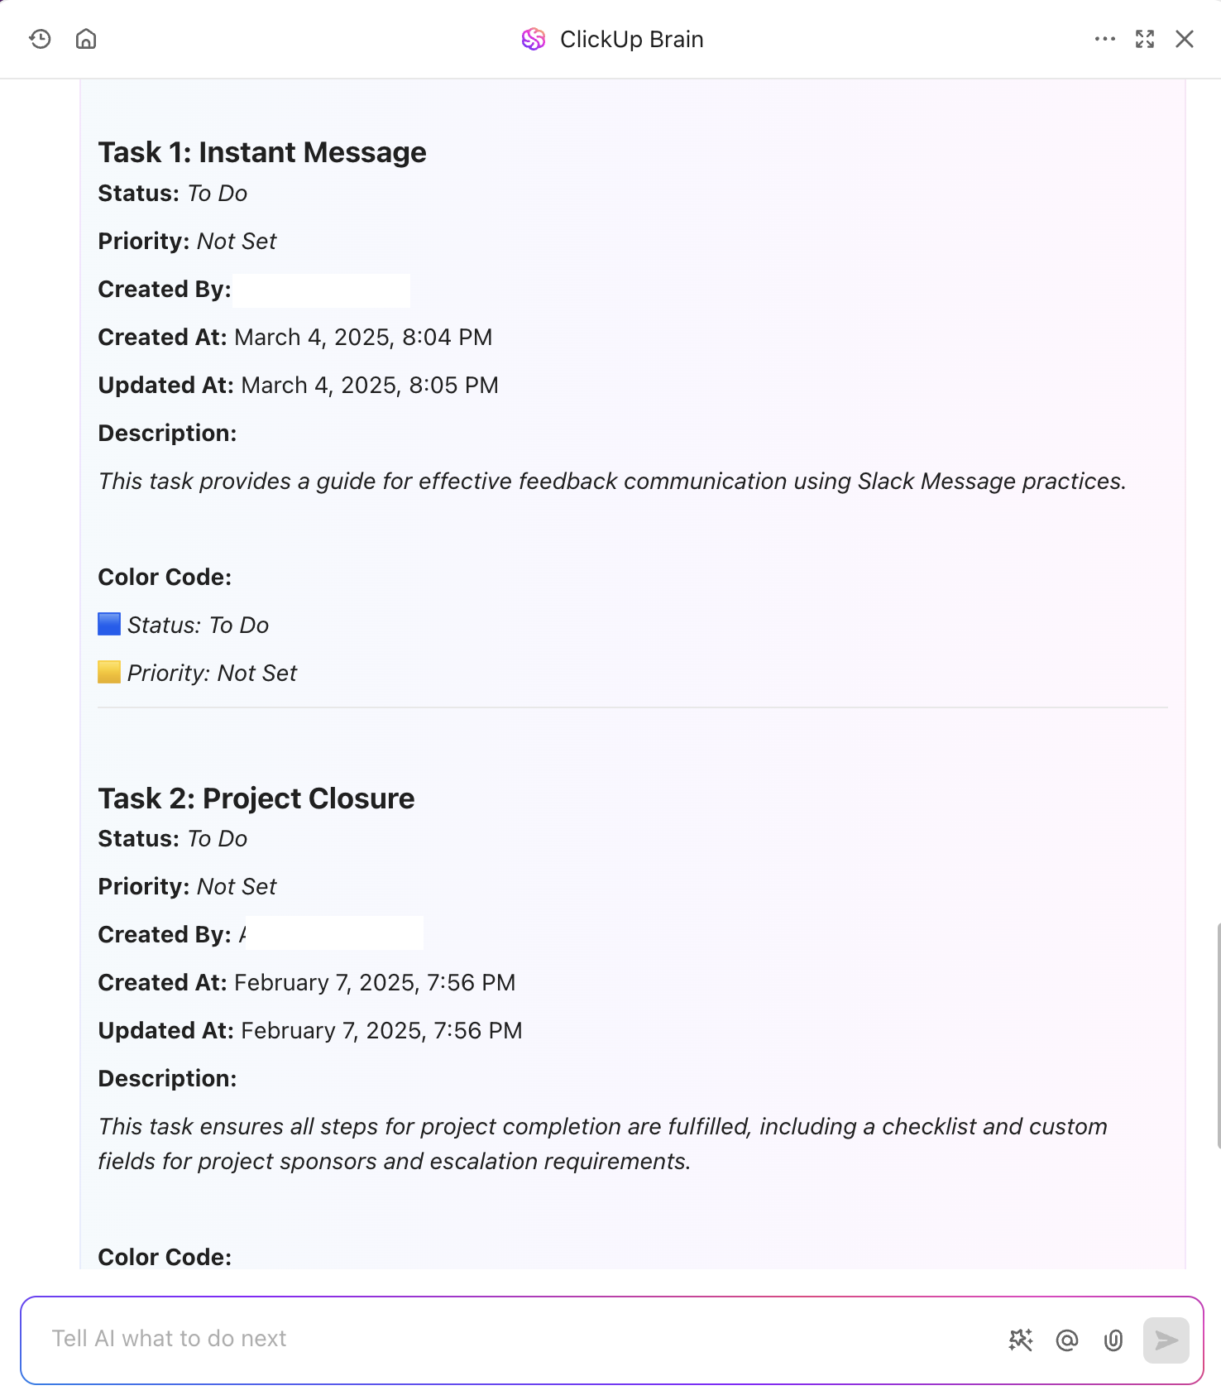Open chat history clock icon

(x=40, y=39)
